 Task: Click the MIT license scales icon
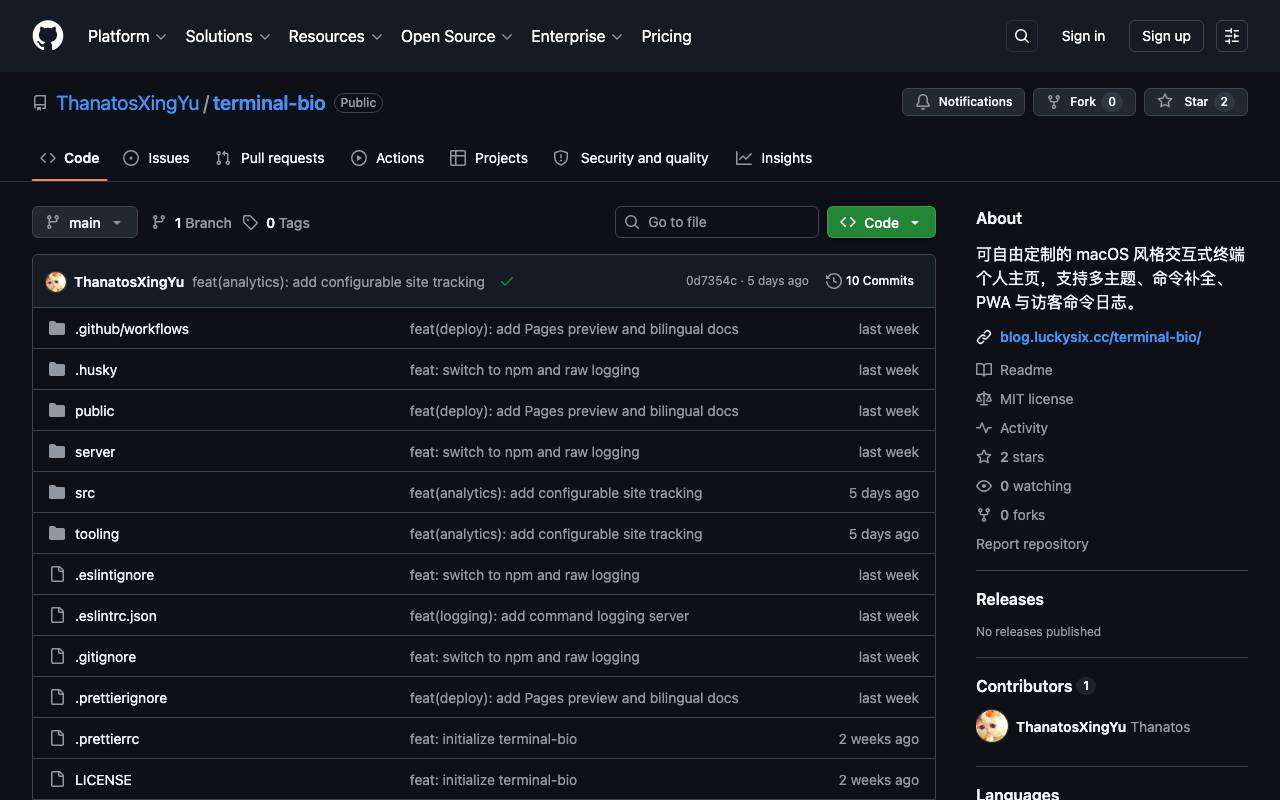pos(984,399)
